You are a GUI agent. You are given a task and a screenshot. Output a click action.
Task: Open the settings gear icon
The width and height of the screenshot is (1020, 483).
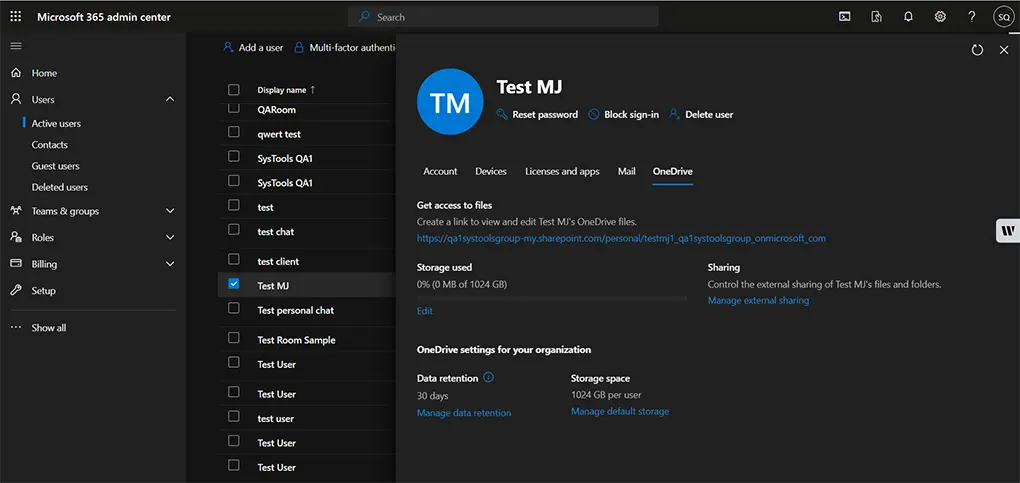pyautogui.click(x=940, y=17)
